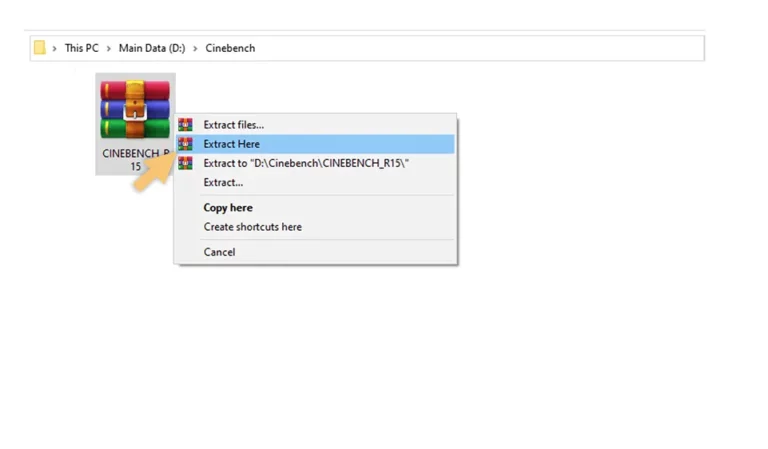Click the CINEBENCH_R15 file name label

[x=136, y=160]
